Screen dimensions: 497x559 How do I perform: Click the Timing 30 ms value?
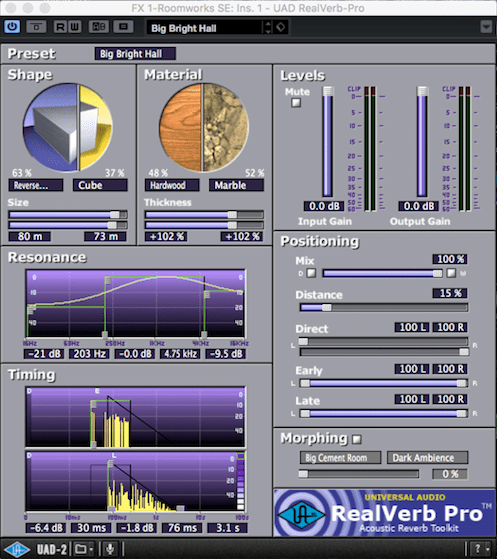click(x=91, y=528)
